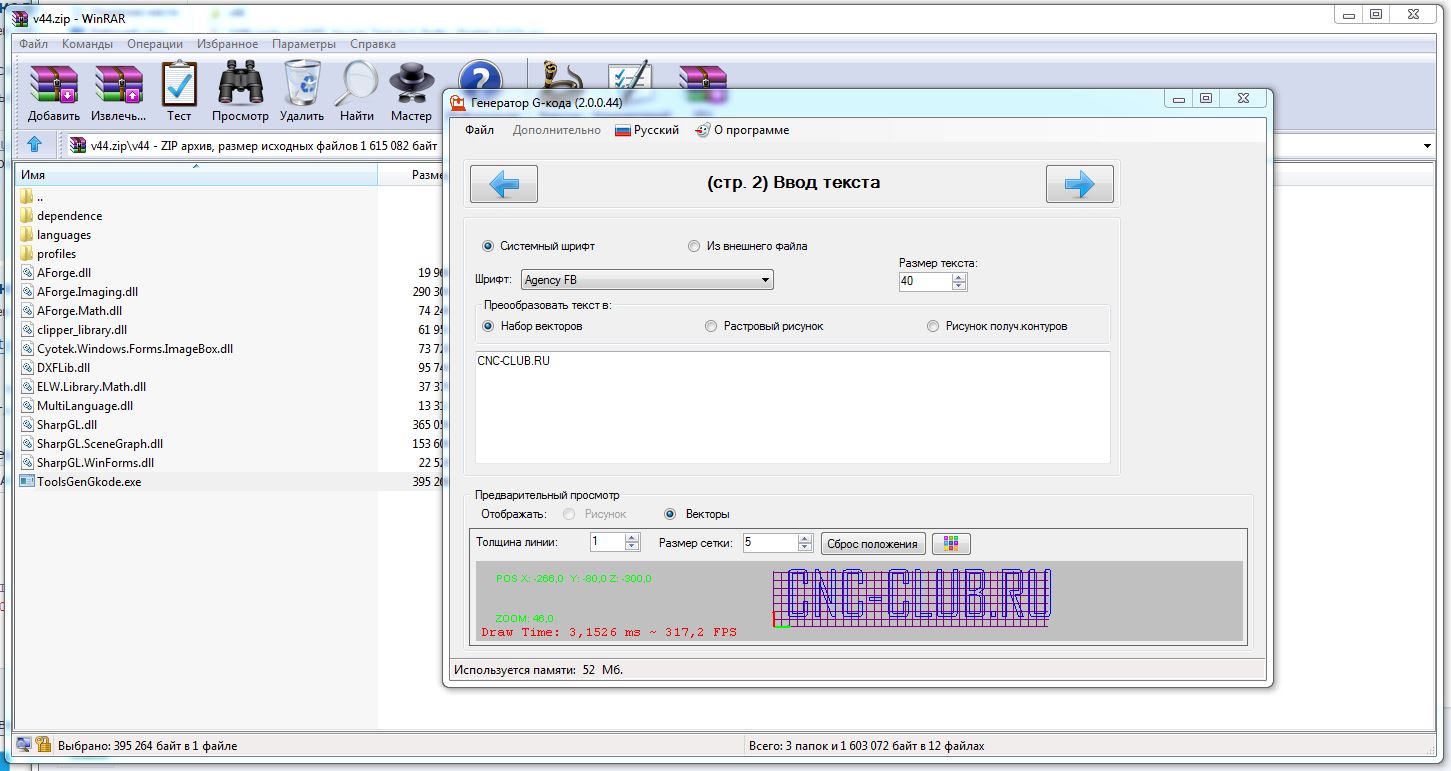Select the Векторы preview display radio

(x=670, y=514)
